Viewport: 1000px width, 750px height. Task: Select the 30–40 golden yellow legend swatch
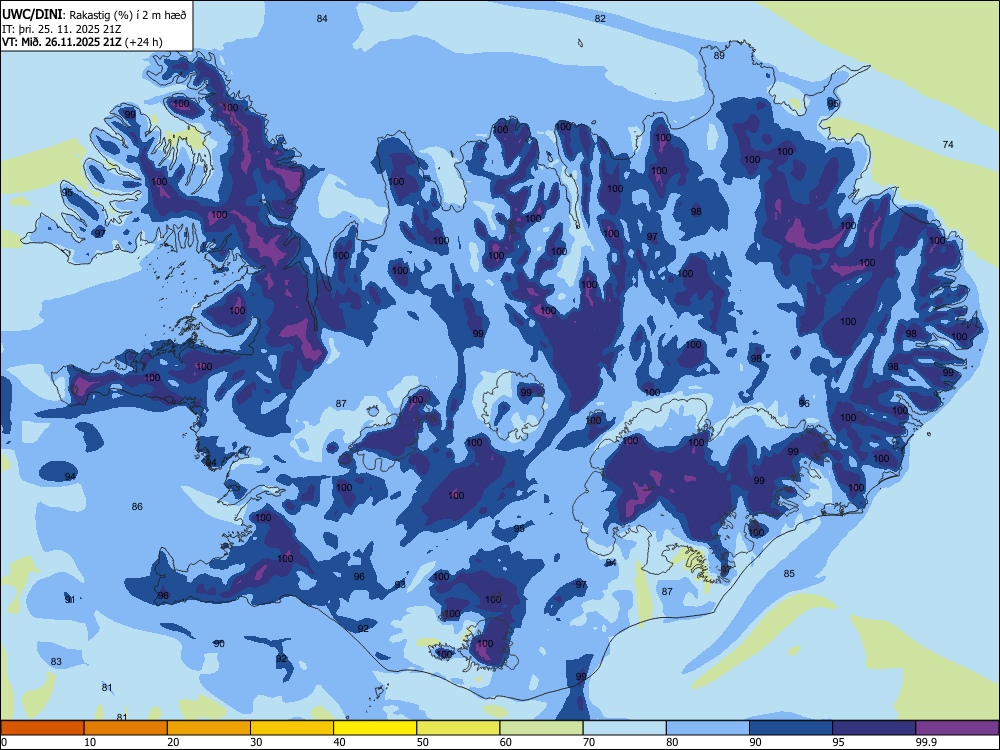[292, 728]
